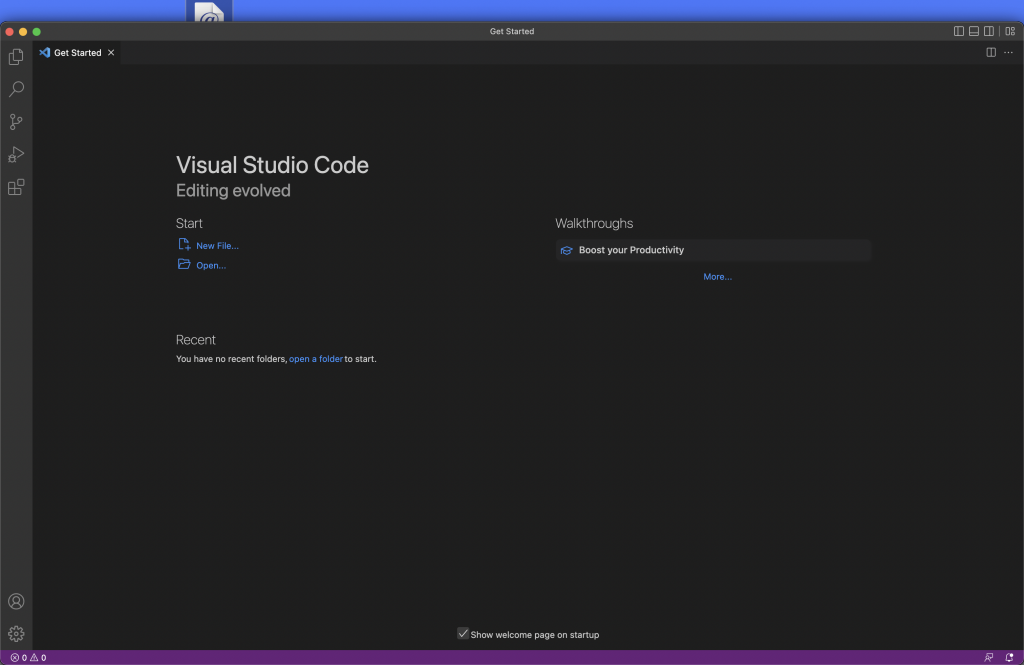Open notifications bell in status bar
The width and height of the screenshot is (1024, 665).
click(x=1009, y=658)
